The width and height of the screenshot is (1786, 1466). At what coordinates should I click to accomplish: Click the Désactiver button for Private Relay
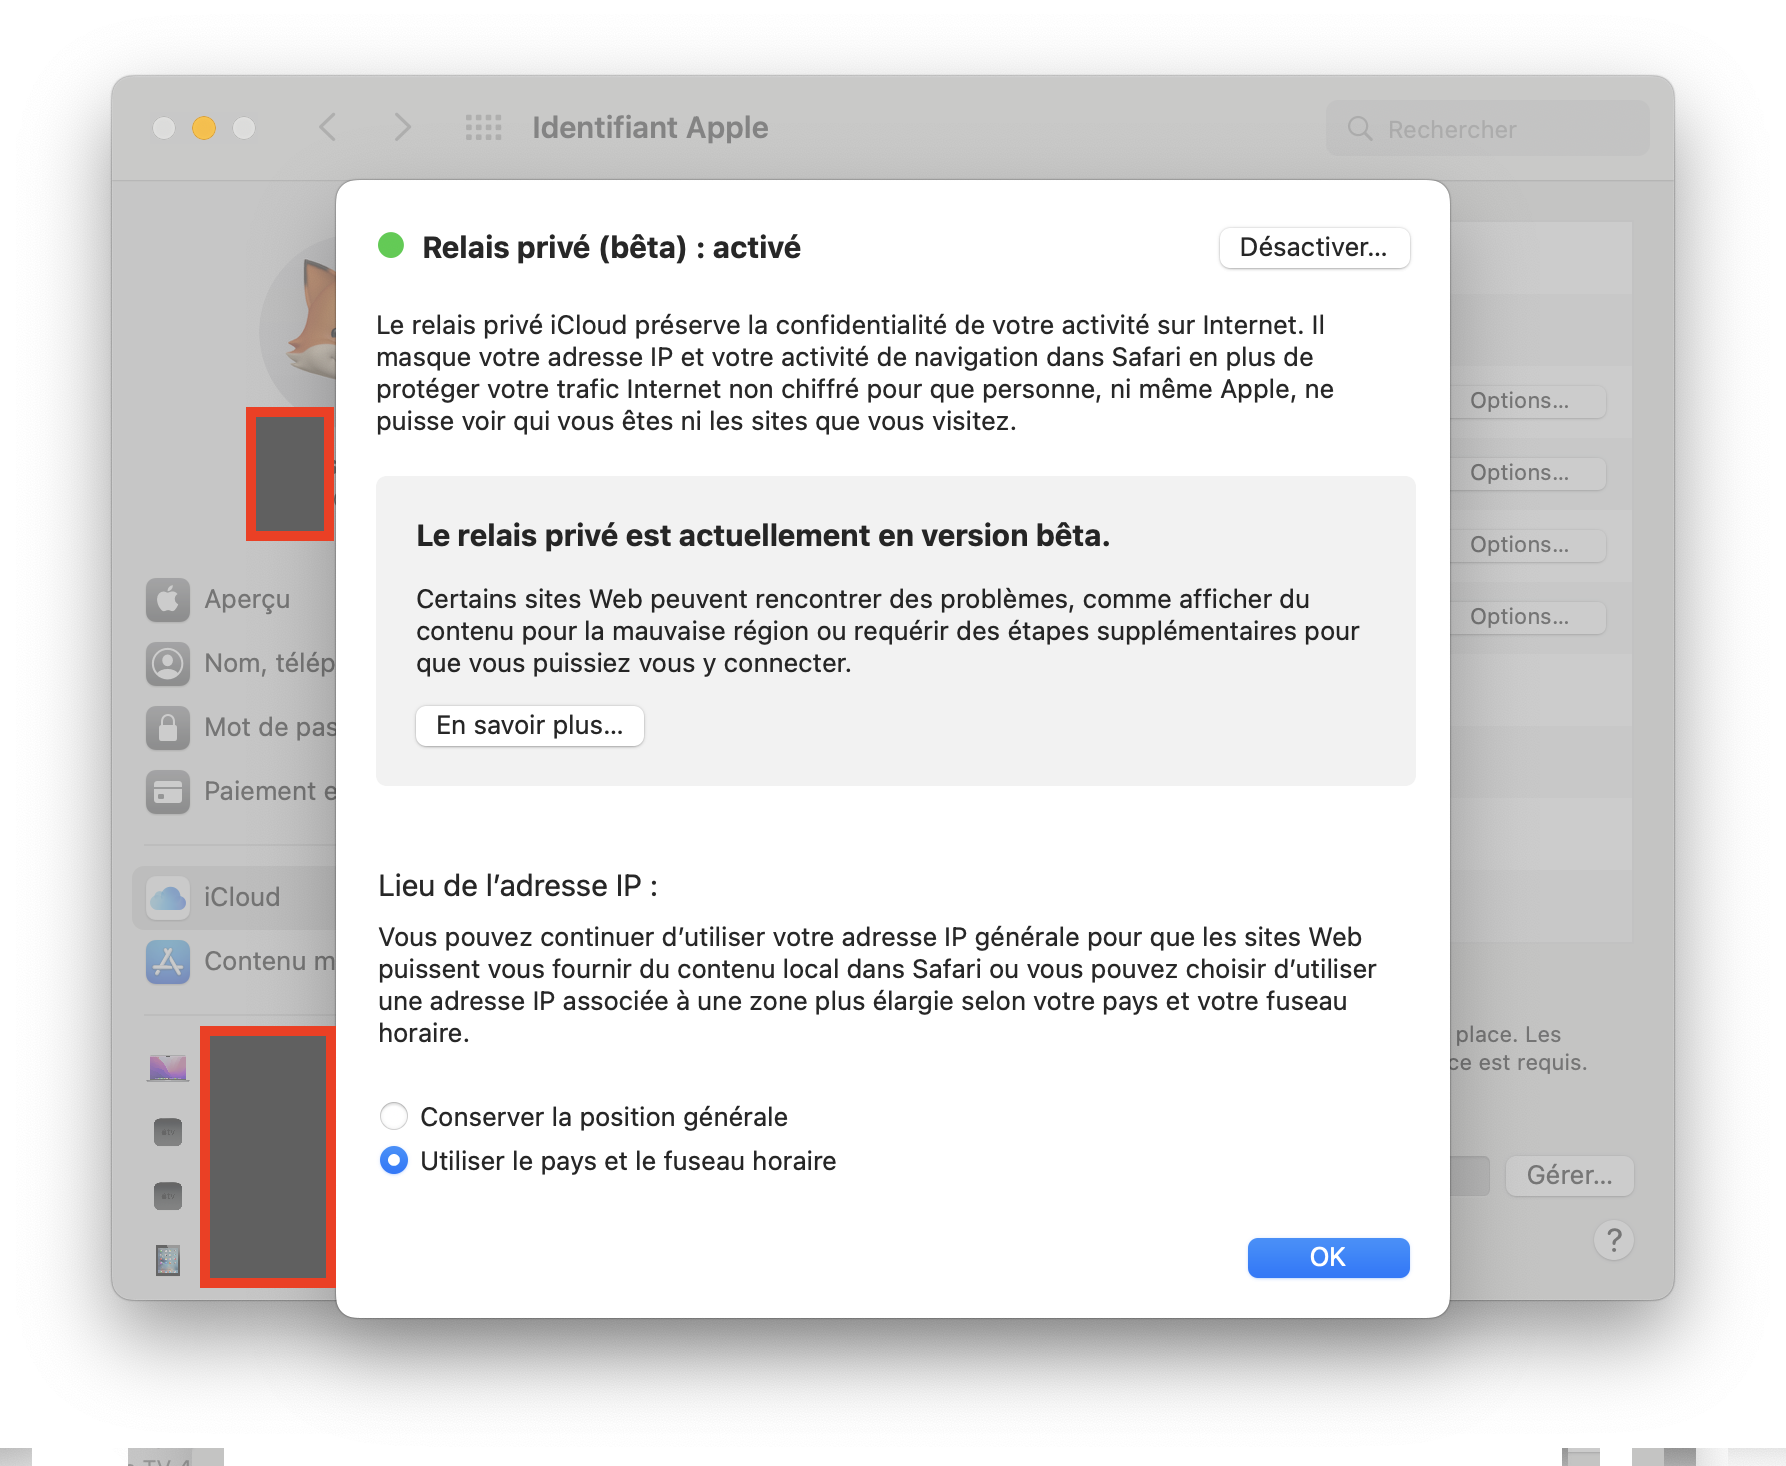(1314, 248)
